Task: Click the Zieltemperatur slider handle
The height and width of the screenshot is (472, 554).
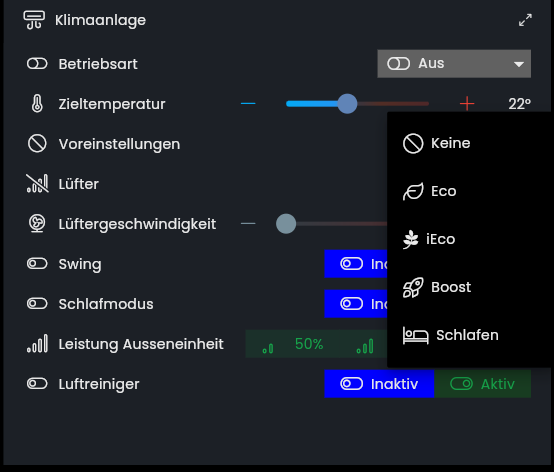Action: click(x=347, y=104)
